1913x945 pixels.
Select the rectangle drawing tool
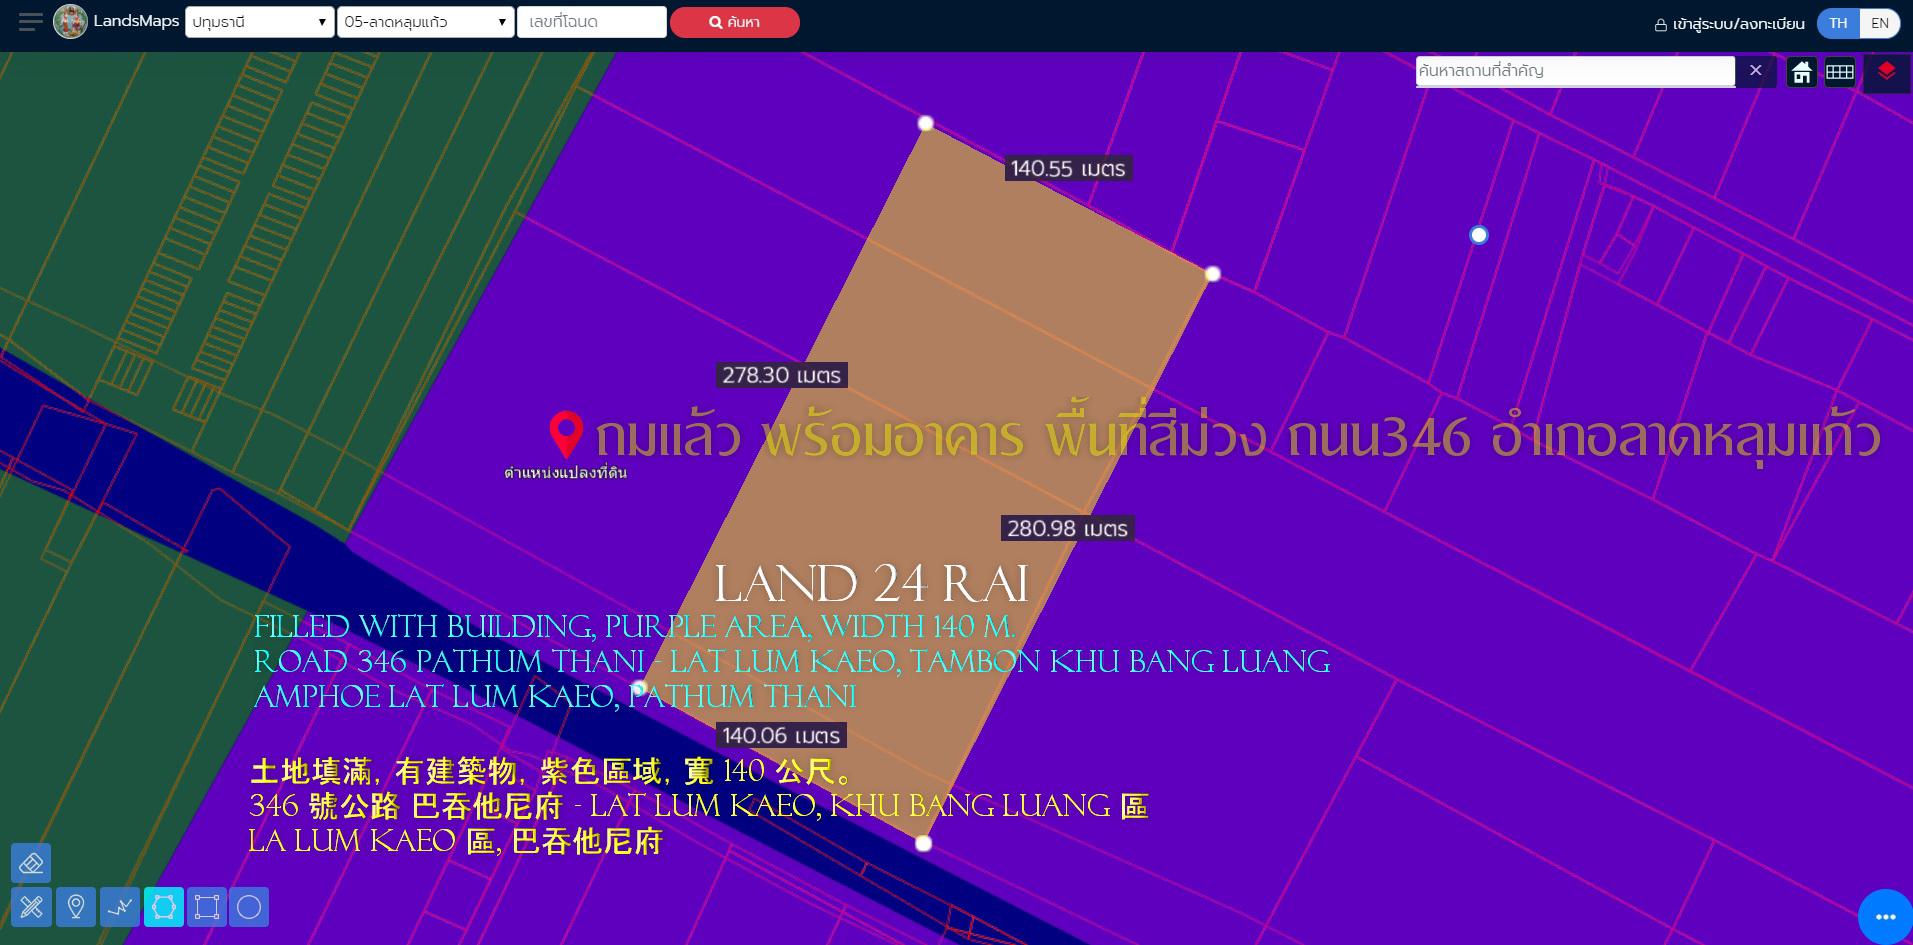pyautogui.click(x=207, y=907)
